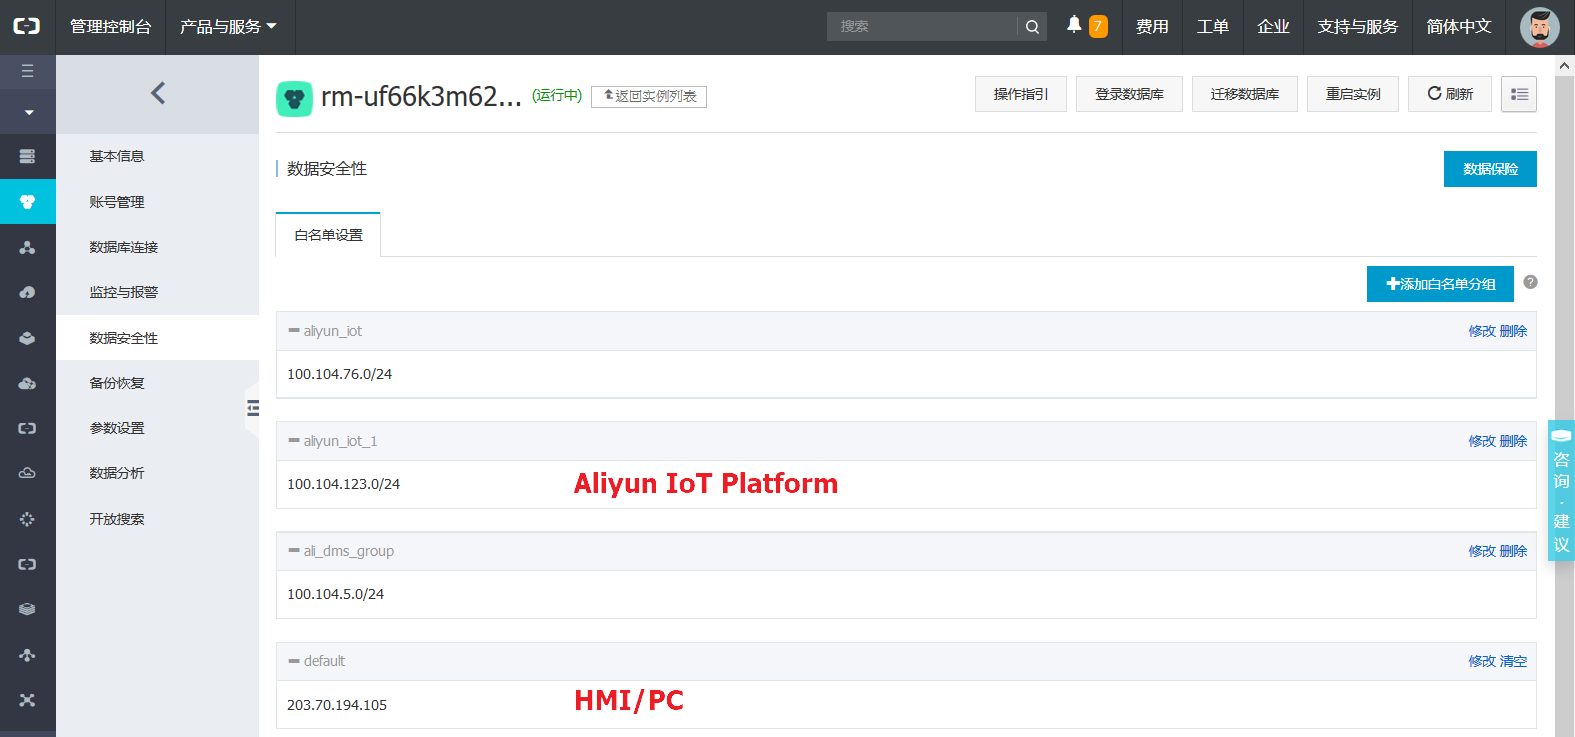1575x737 pixels.
Task: Open notifications bell with 7 badge
Action: click(x=1086, y=26)
